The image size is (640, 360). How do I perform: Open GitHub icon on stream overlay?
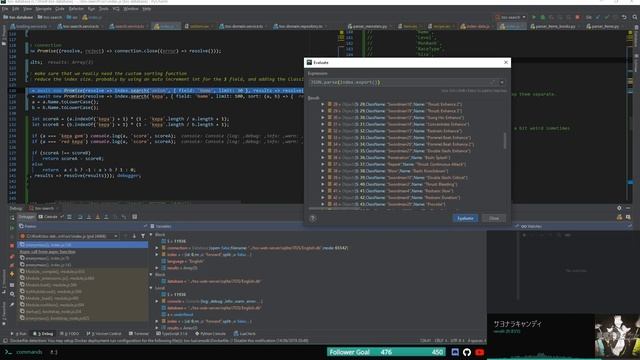tap(467, 352)
